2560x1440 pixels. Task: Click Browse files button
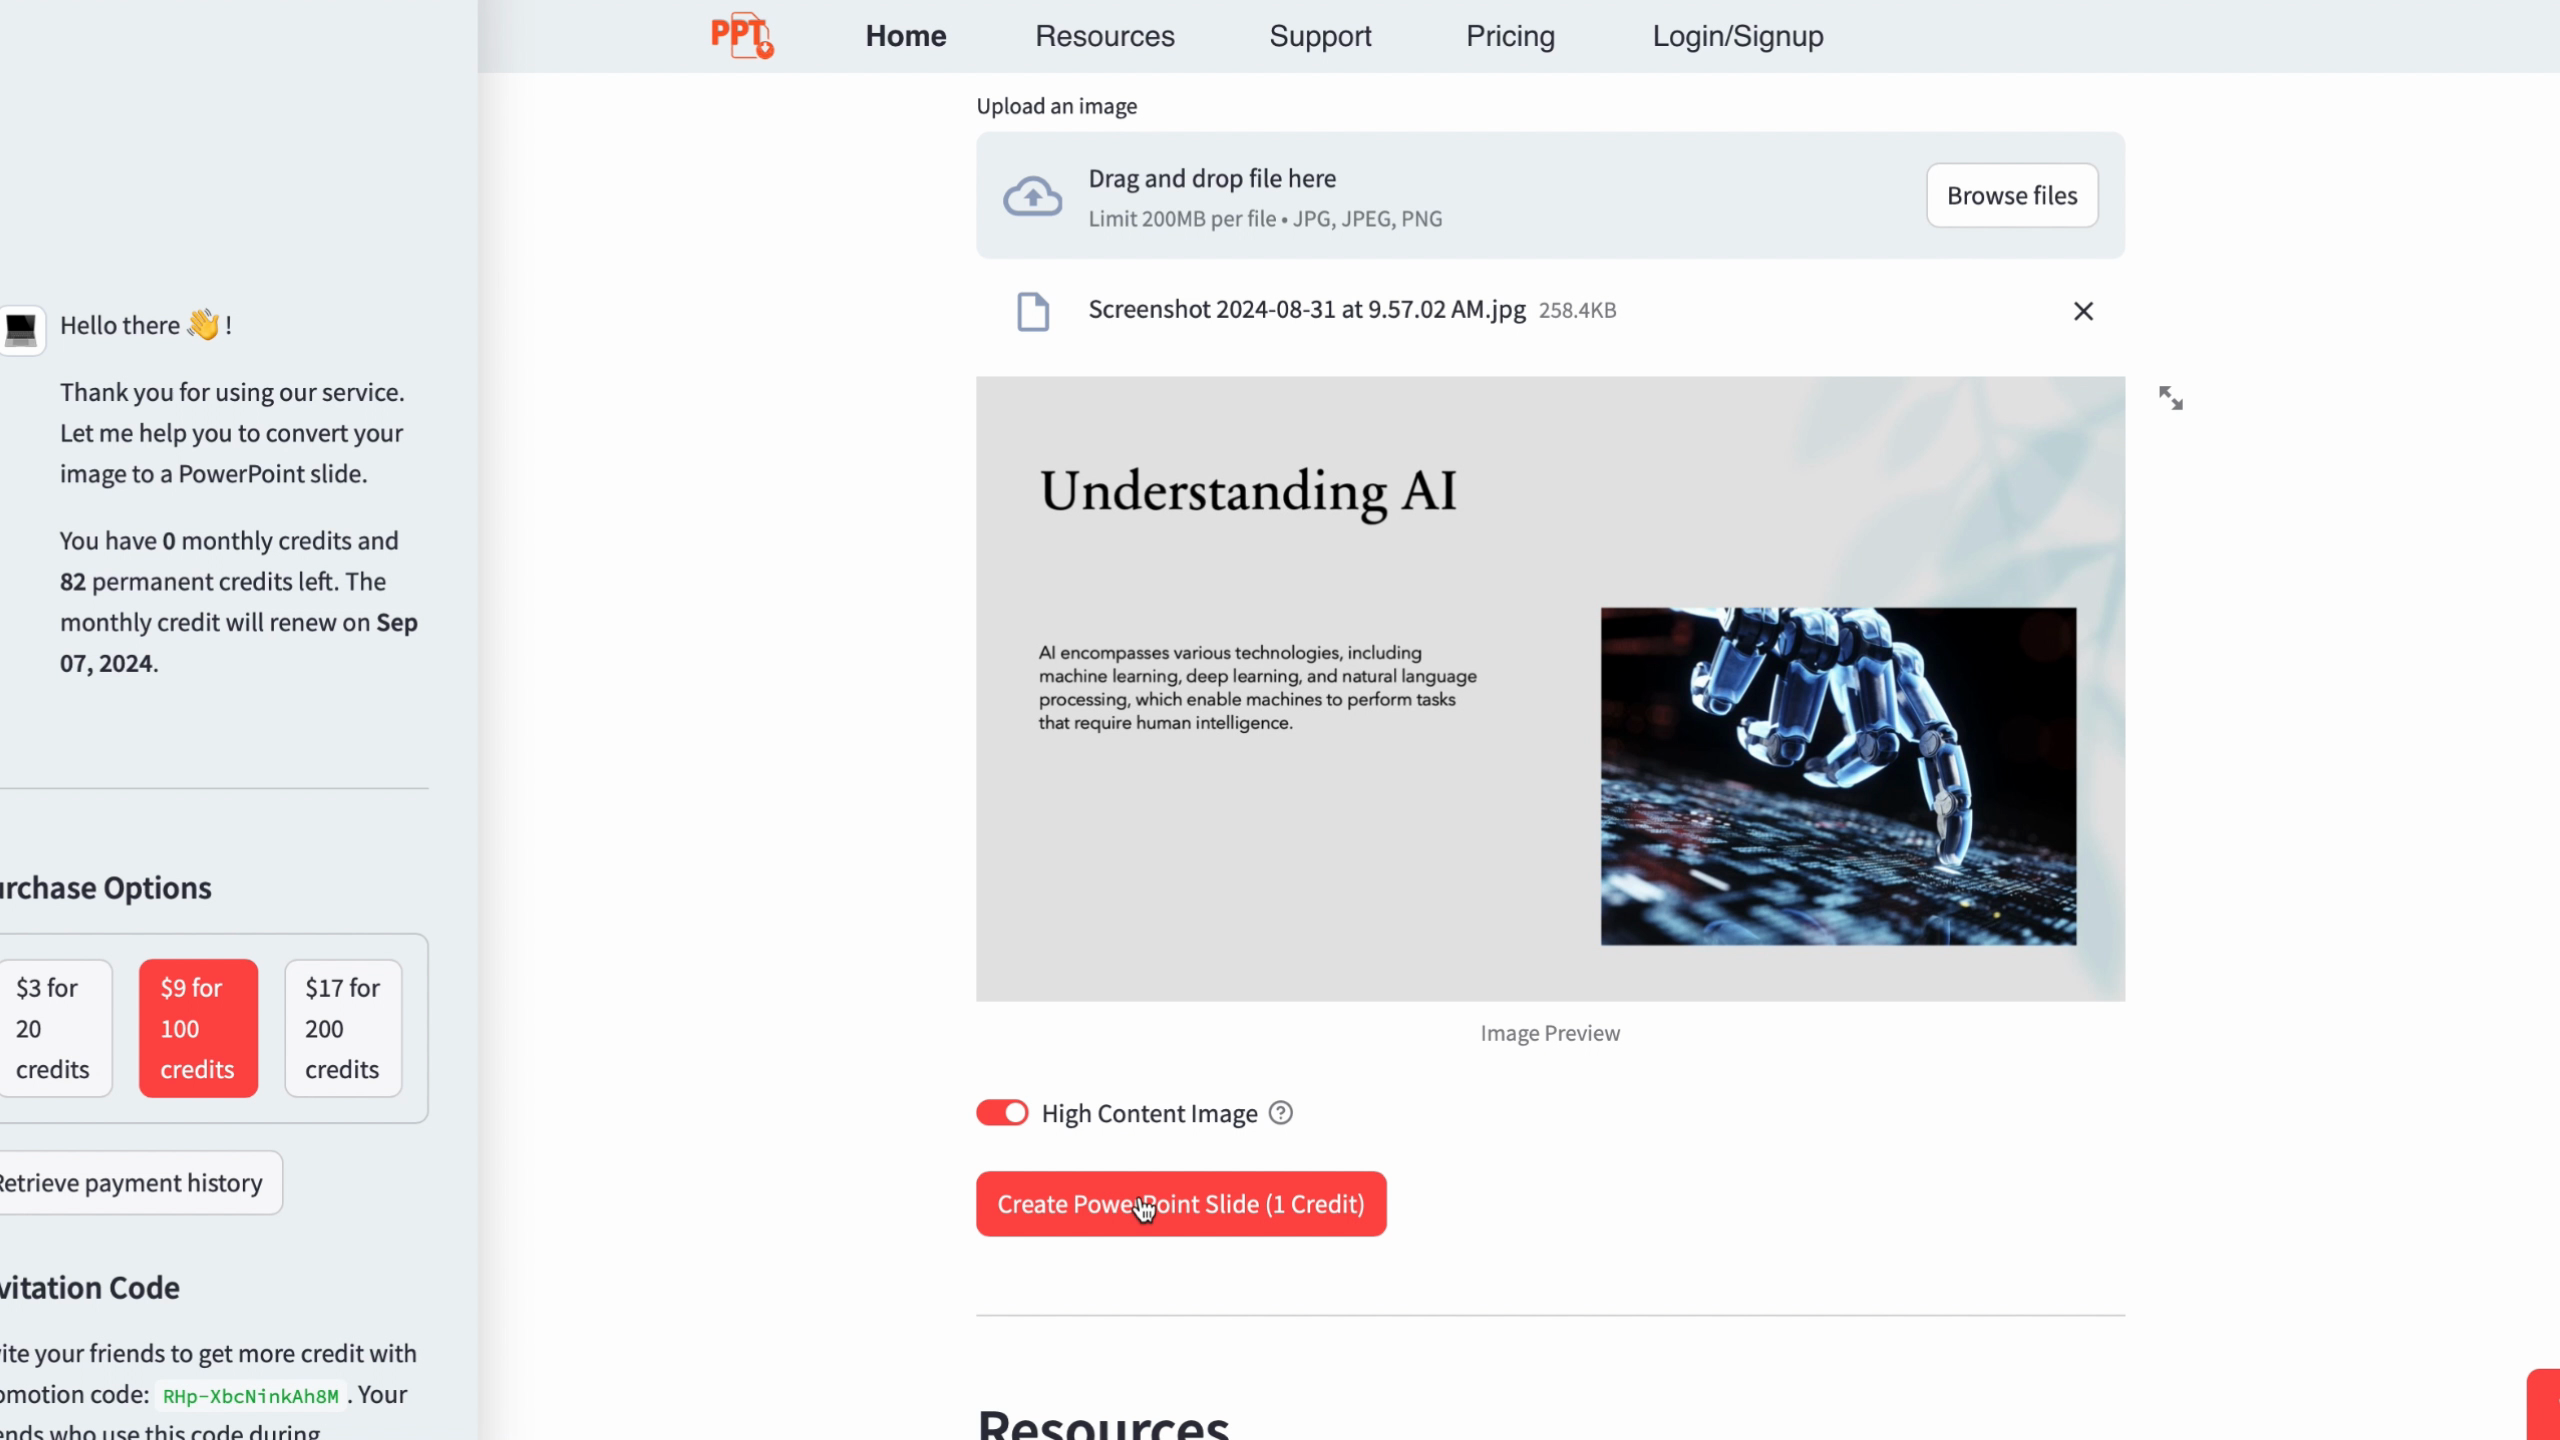click(x=2012, y=195)
